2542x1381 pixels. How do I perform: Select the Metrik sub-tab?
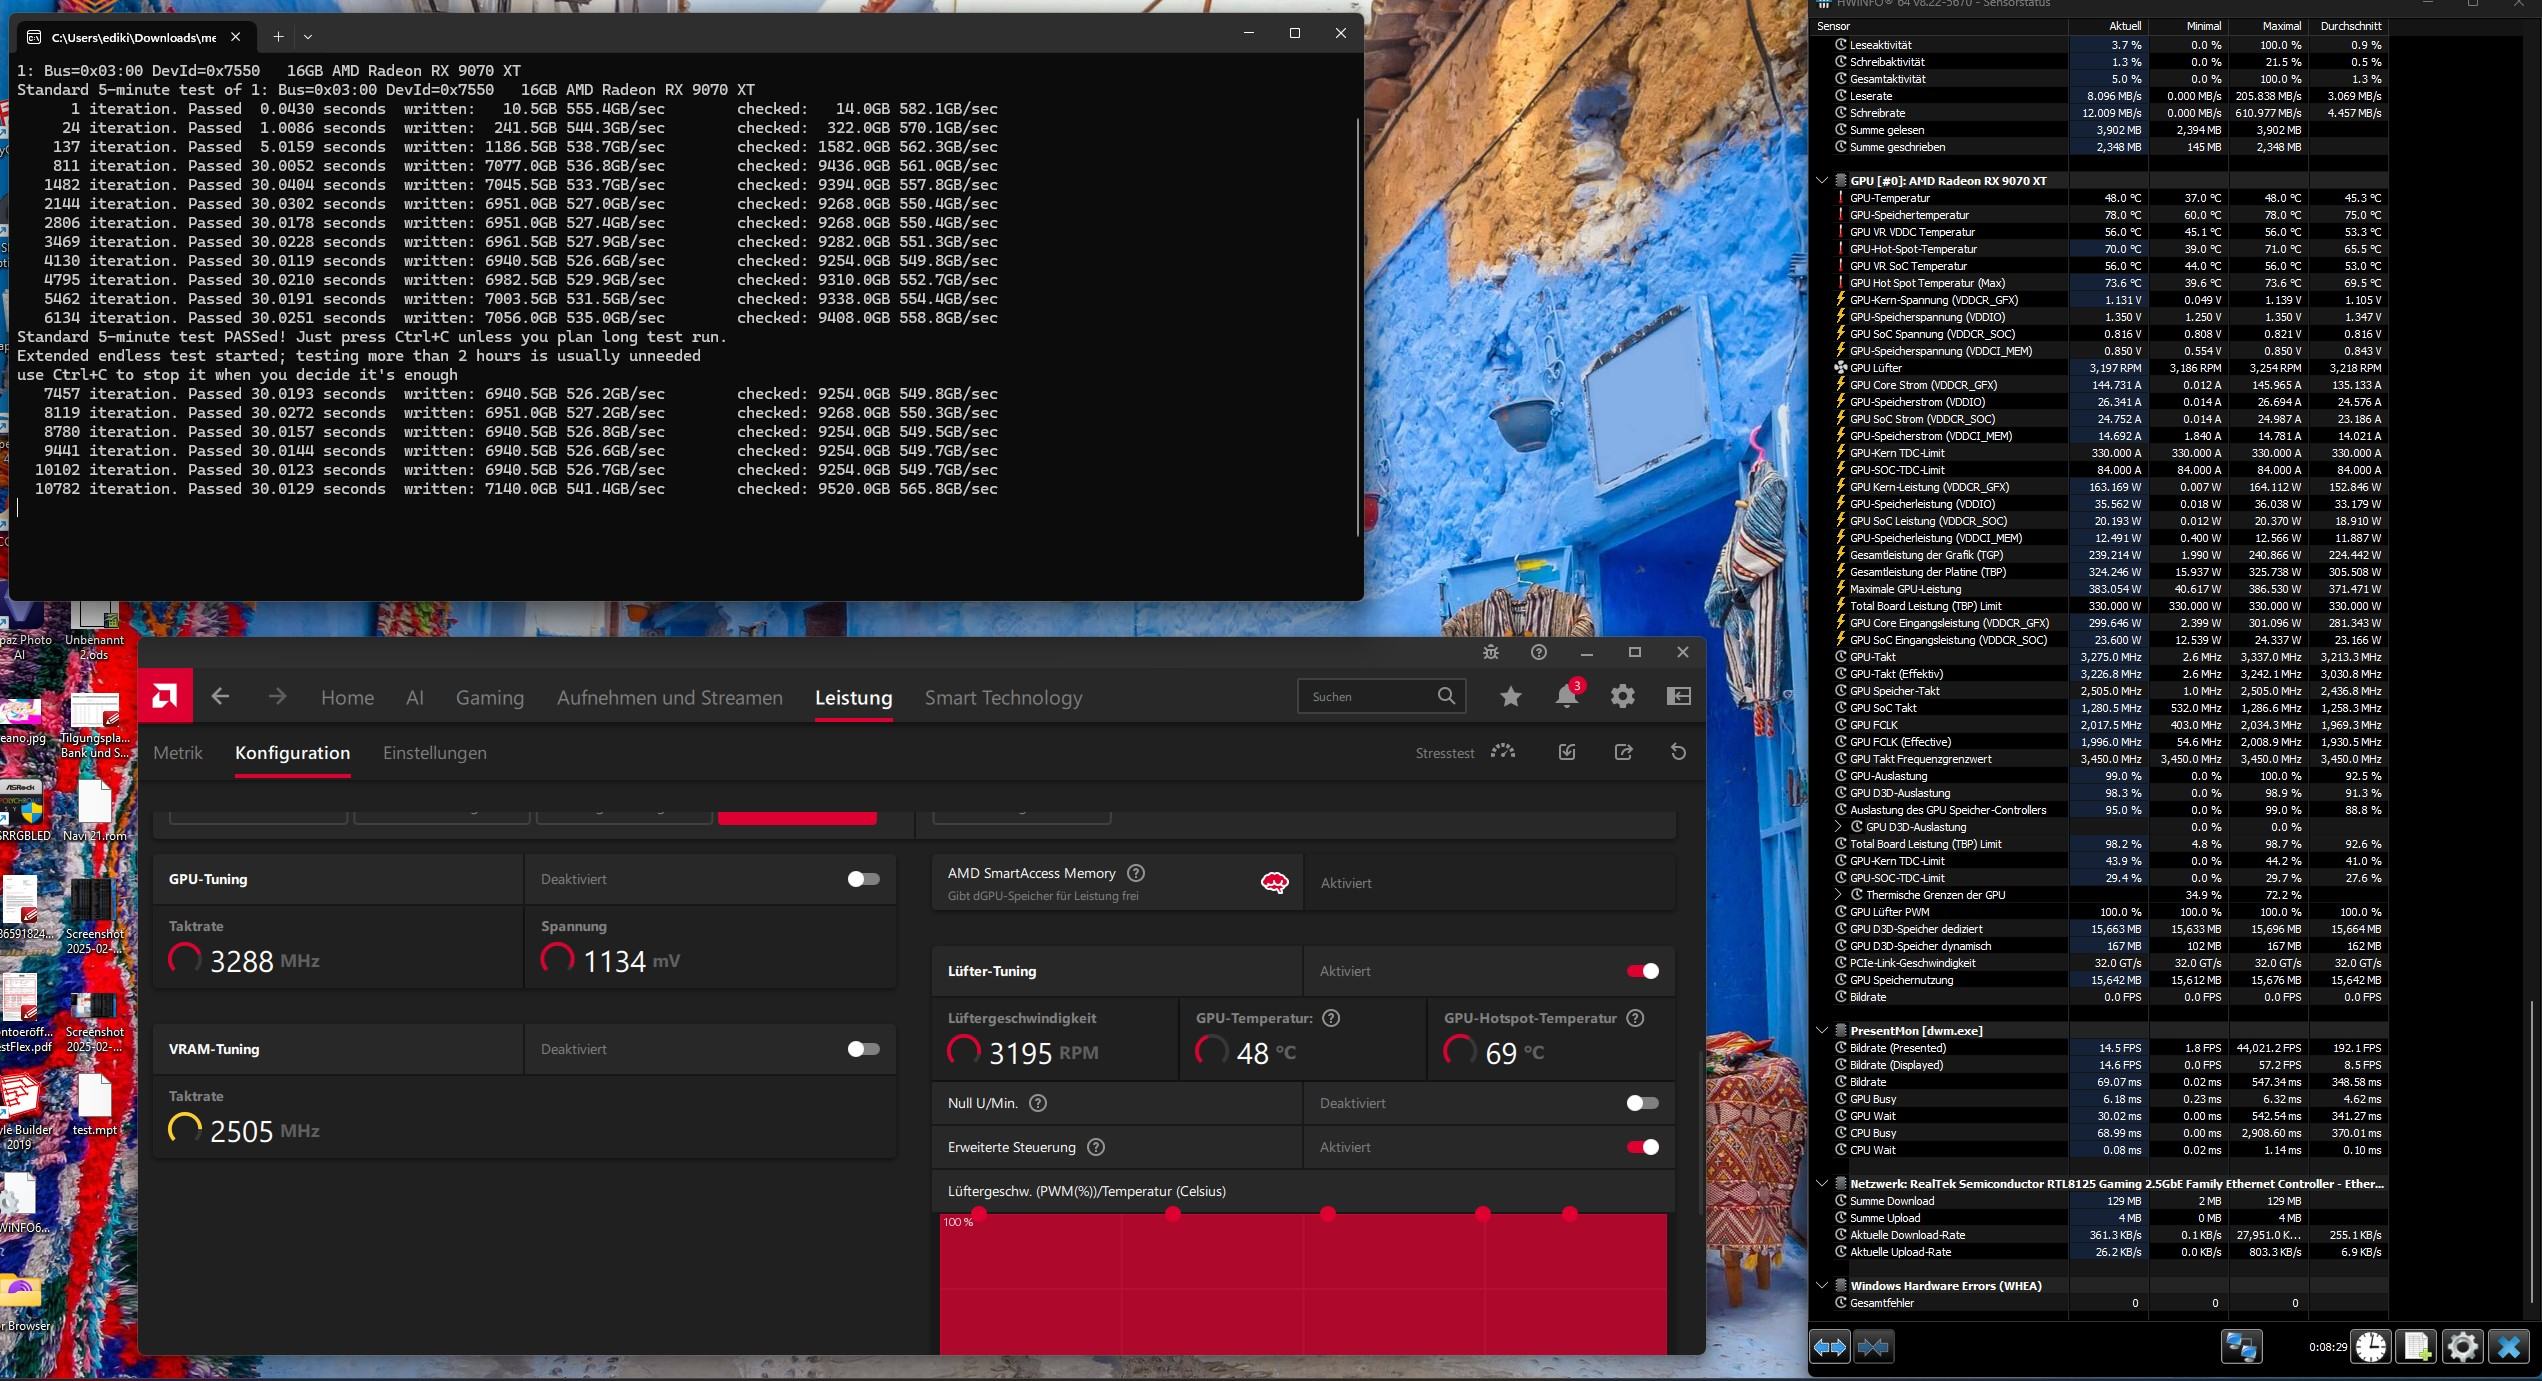[178, 753]
